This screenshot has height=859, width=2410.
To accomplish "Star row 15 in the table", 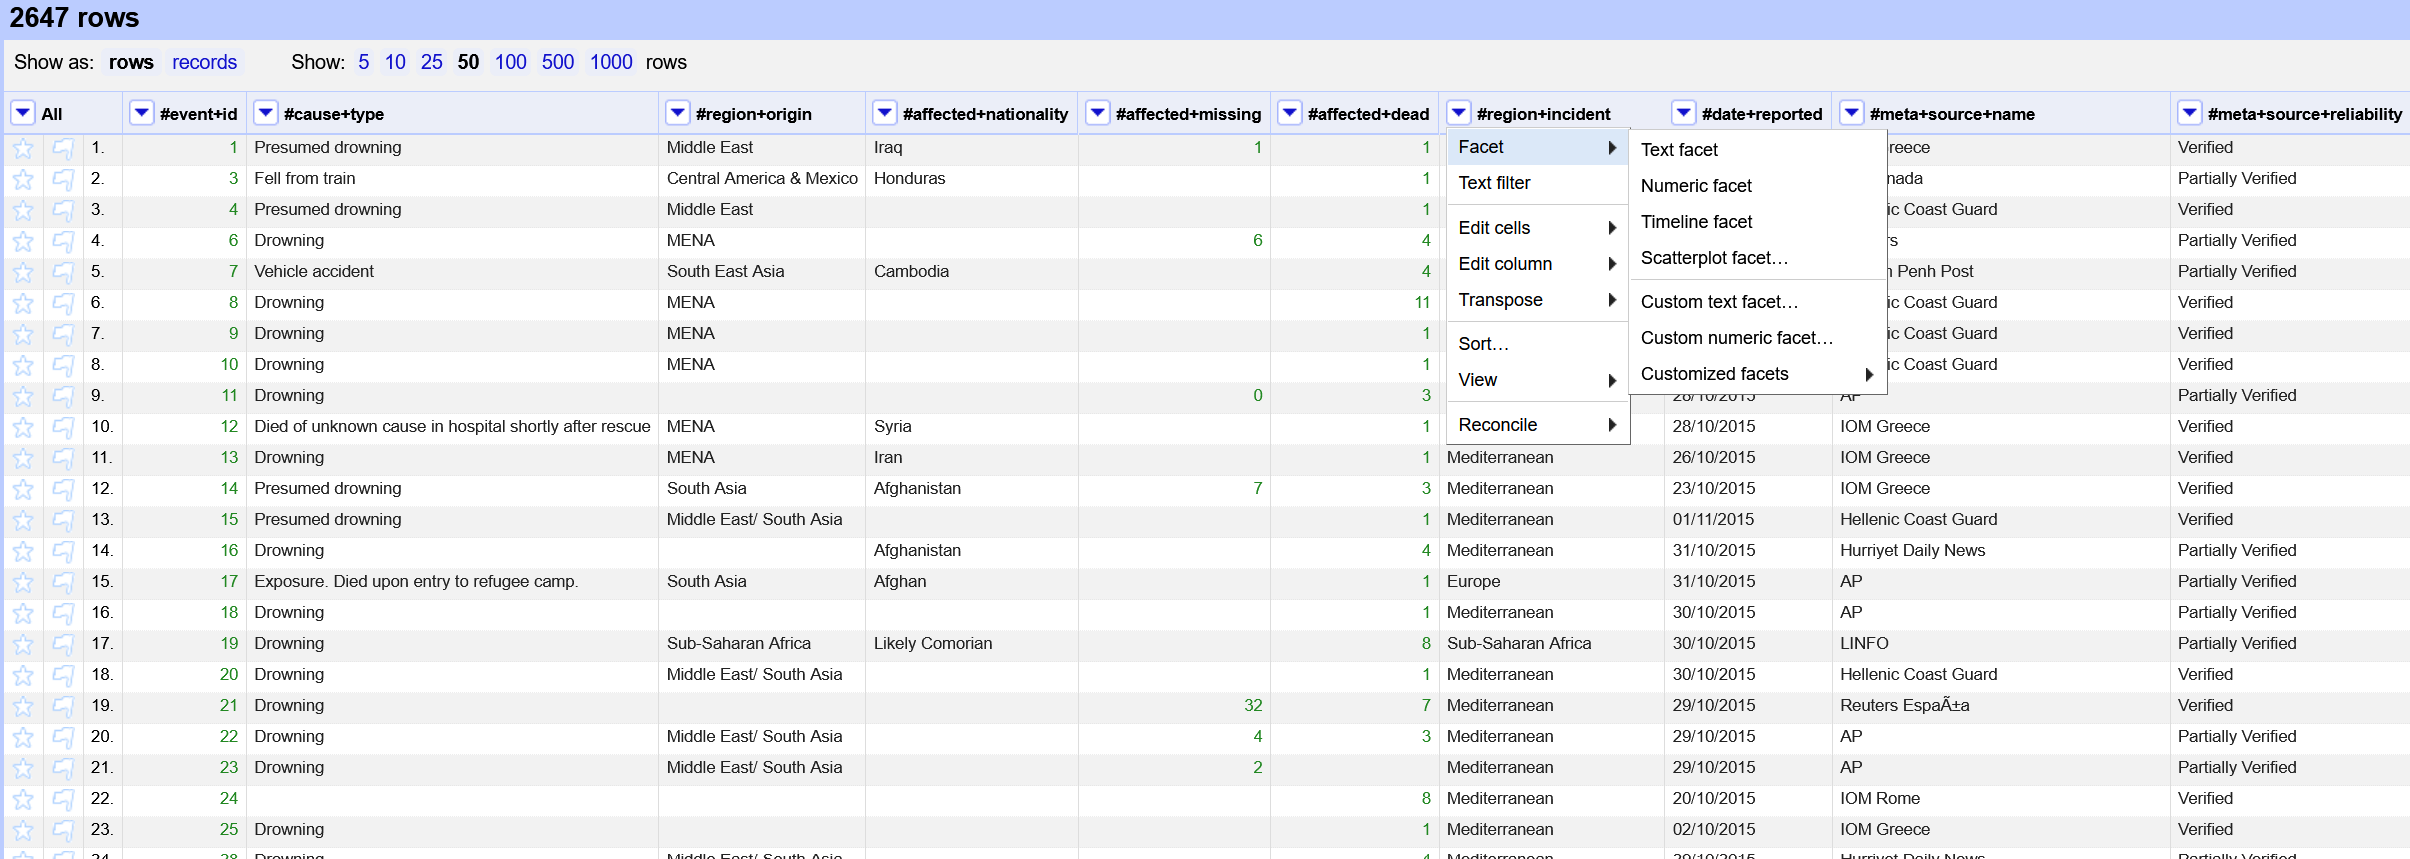I will pyautogui.click(x=23, y=583).
